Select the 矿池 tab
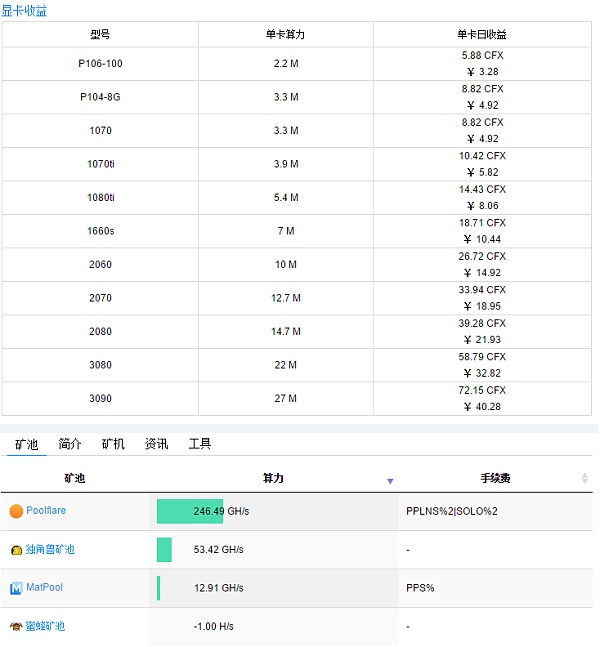The height and width of the screenshot is (647, 600). coord(26,444)
